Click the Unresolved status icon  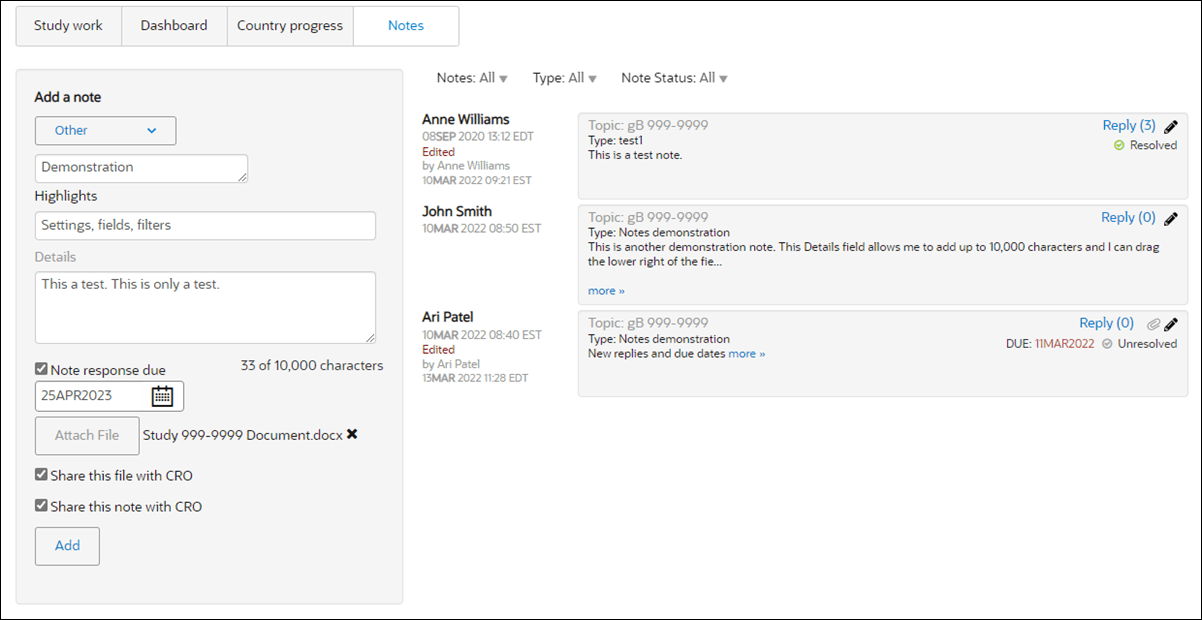click(x=1107, y=344)
